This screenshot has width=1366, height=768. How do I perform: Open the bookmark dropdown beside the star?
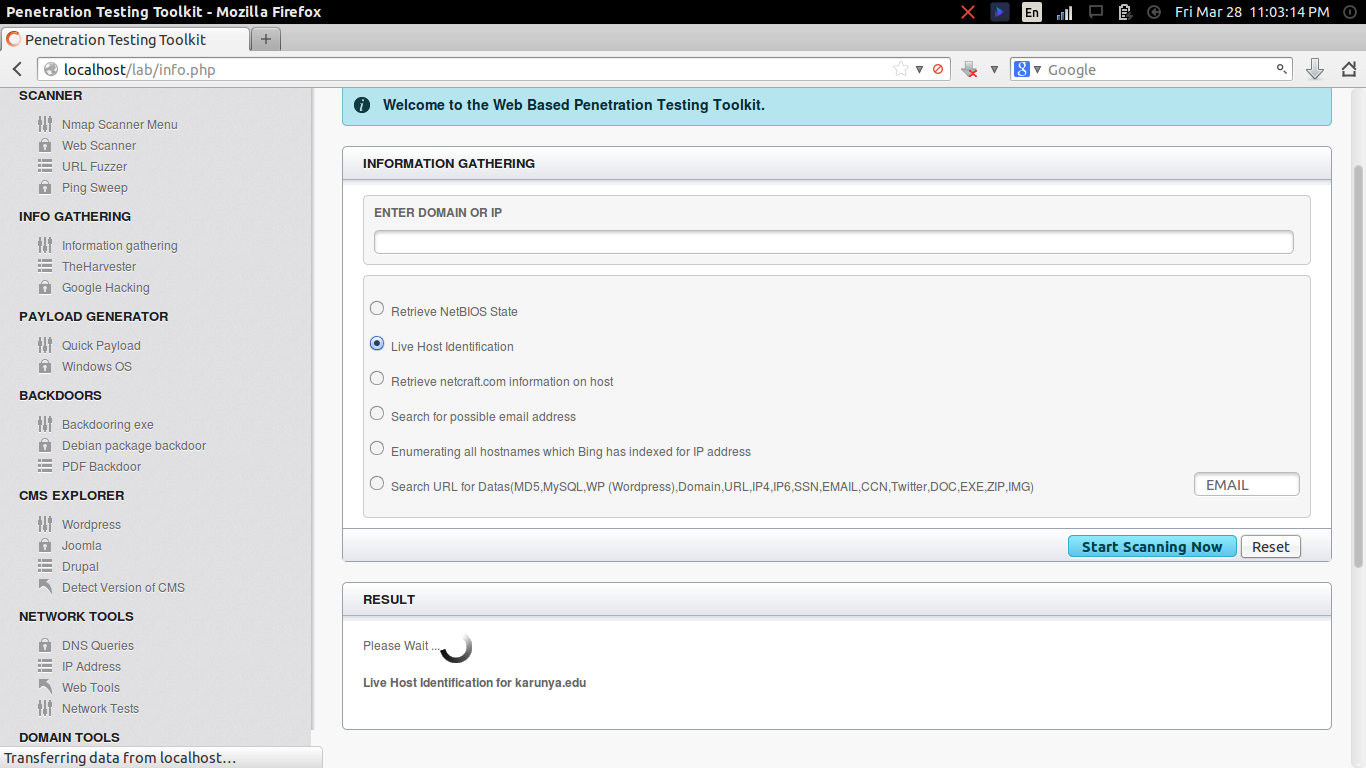click(x=919, y=69)
